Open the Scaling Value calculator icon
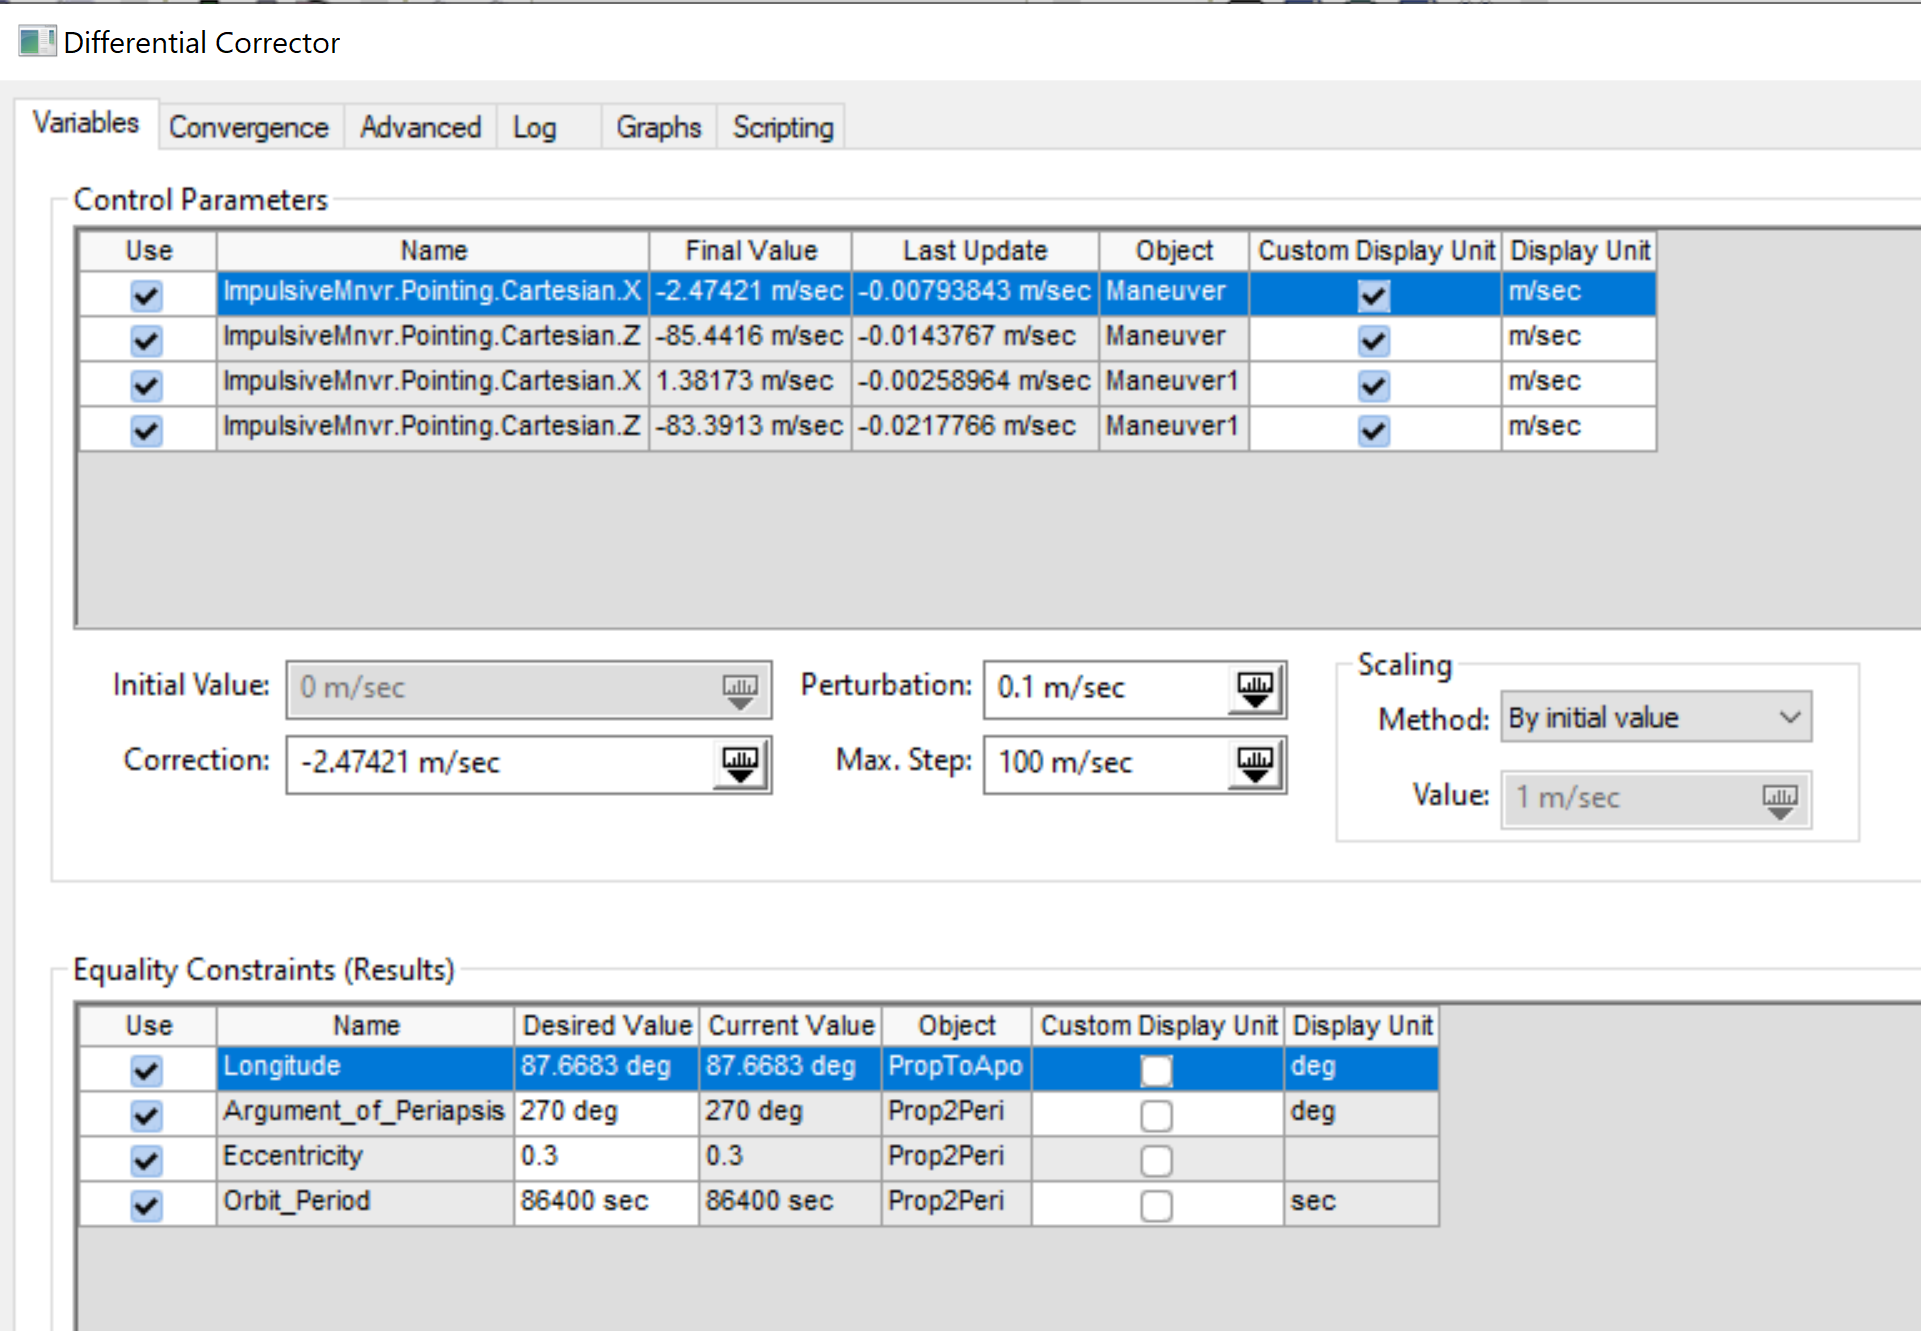The height and width of the screenshot is (1331, 1921). click(x=1780, y=800)
